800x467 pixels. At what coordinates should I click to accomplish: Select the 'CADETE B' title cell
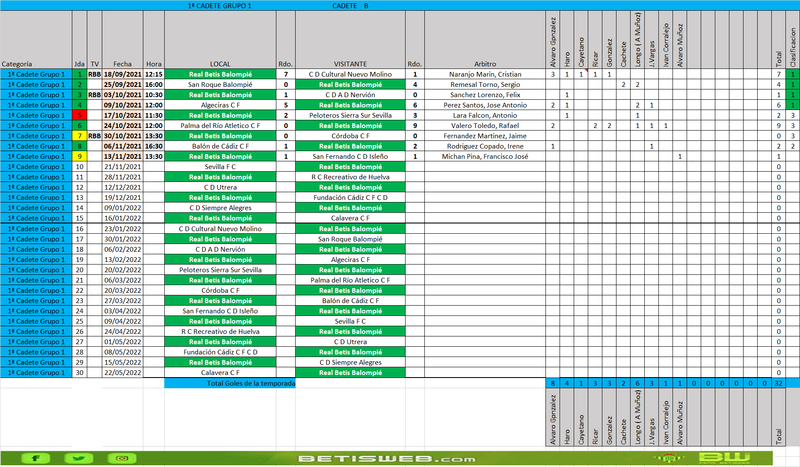point(350,6)
